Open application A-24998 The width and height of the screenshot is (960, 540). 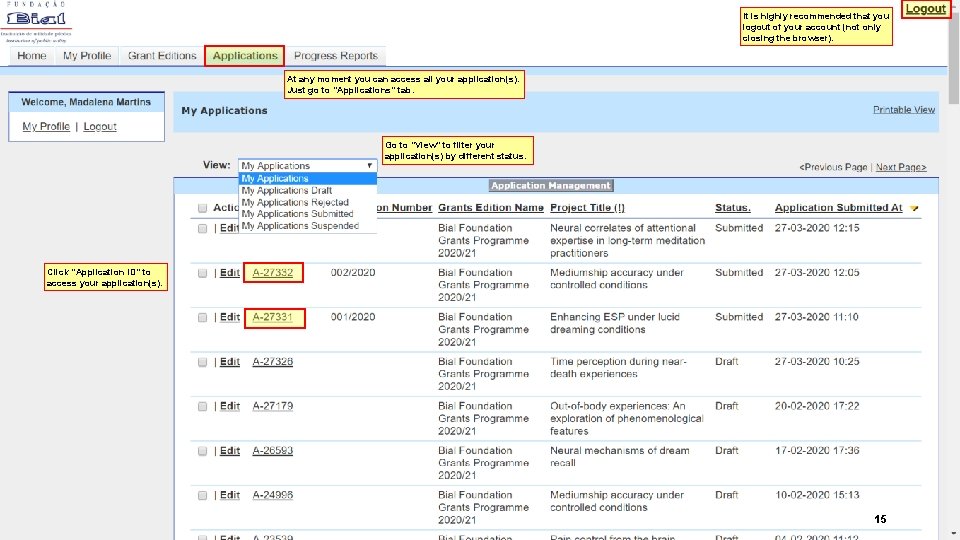[x=272, y=495]
